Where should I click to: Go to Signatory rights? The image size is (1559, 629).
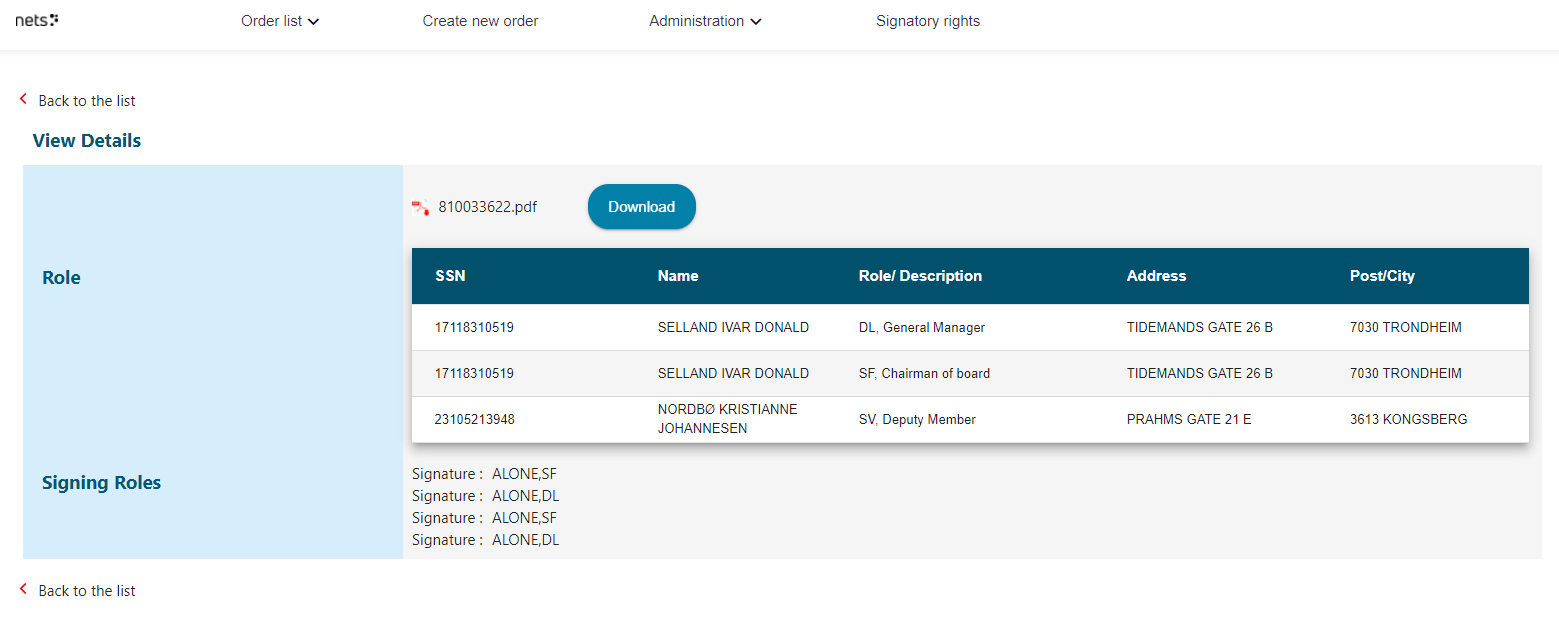pos(927,21)
